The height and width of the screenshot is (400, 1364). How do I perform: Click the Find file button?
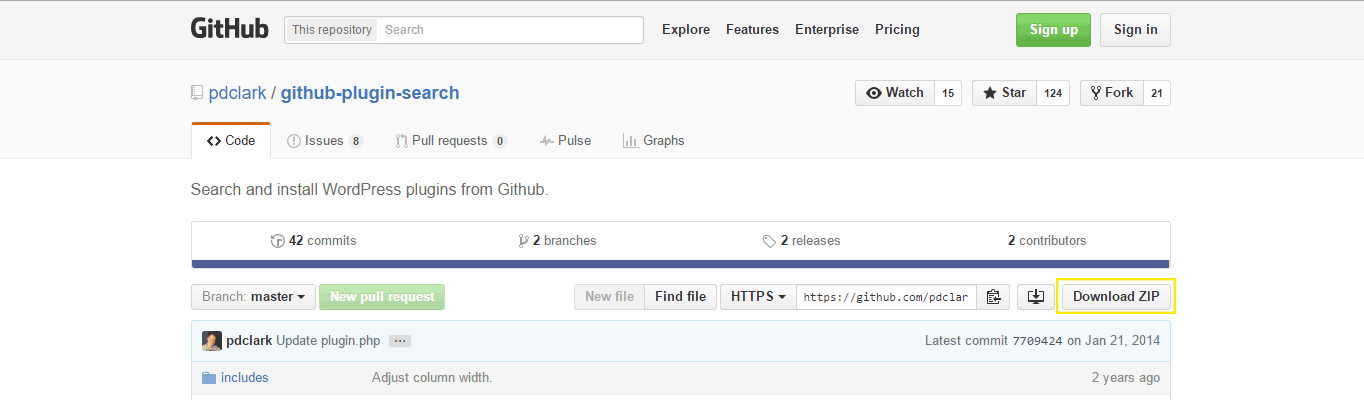tap(680, 297)
